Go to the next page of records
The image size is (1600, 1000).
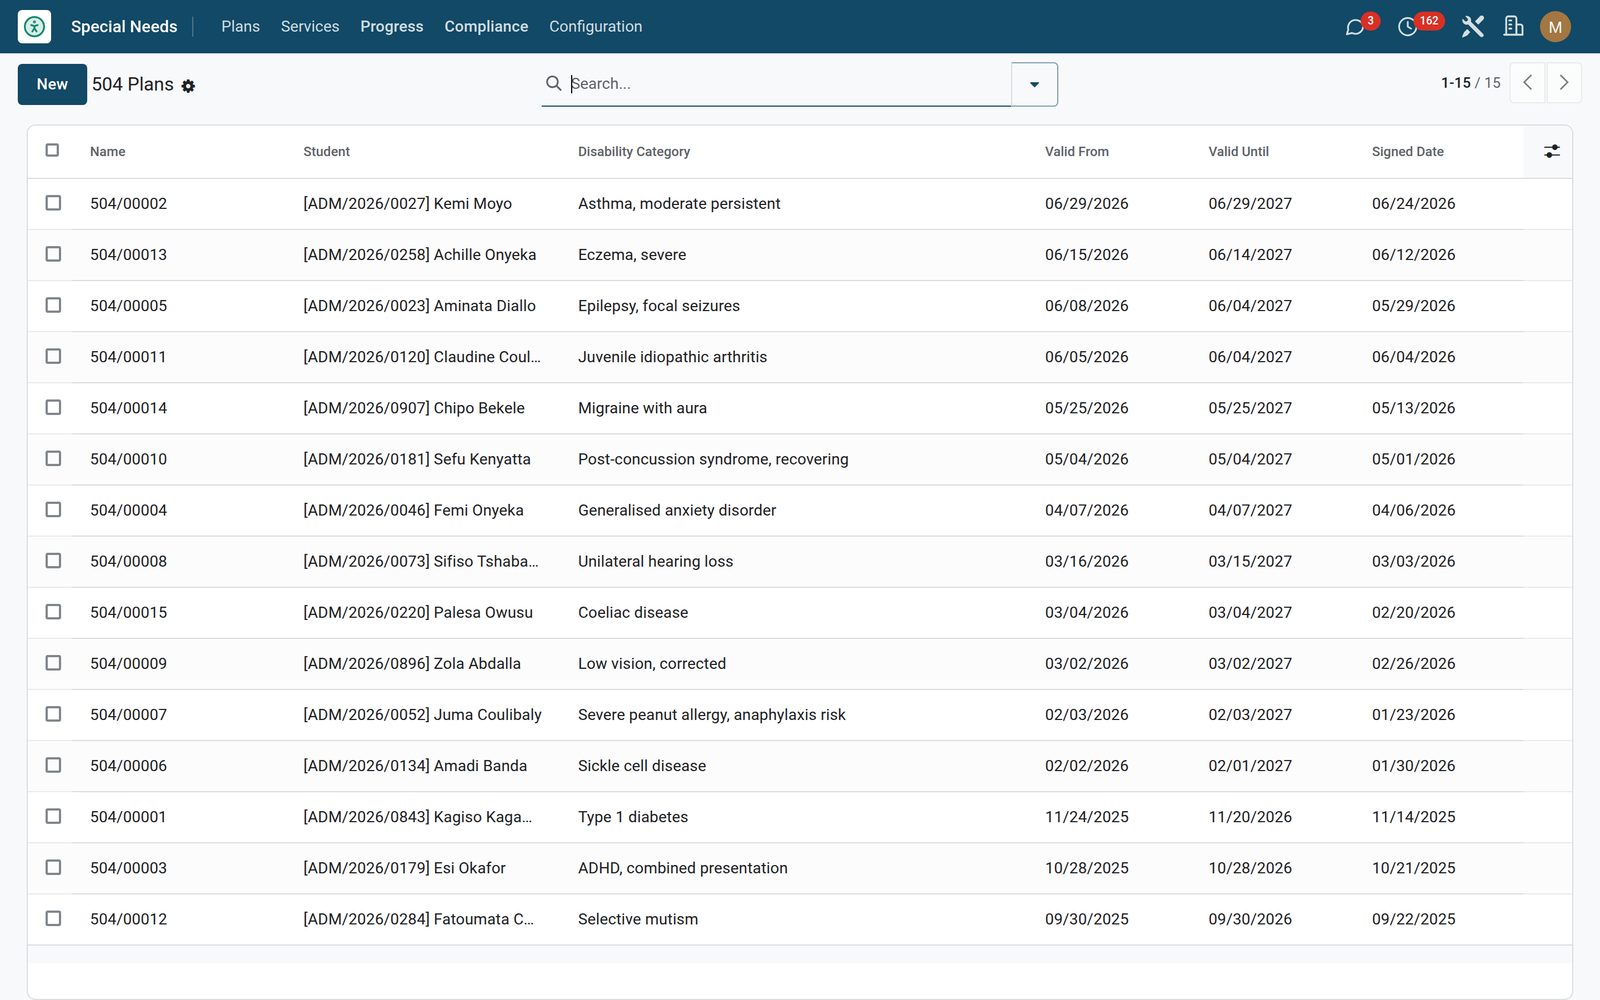point(1564,83)
